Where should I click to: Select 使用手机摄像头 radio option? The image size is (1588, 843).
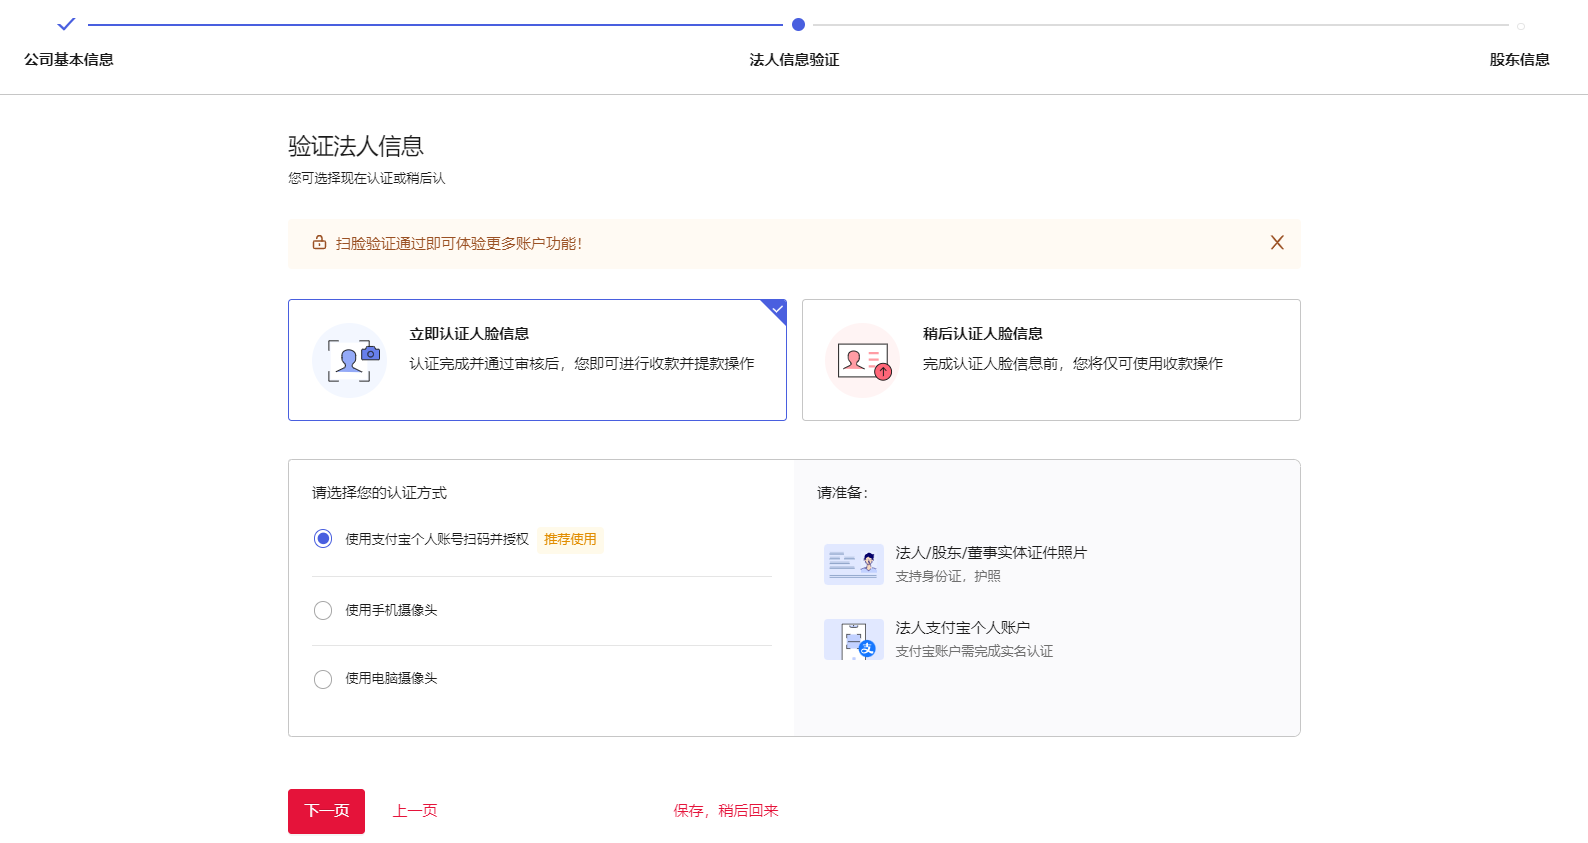pos(323,610)
